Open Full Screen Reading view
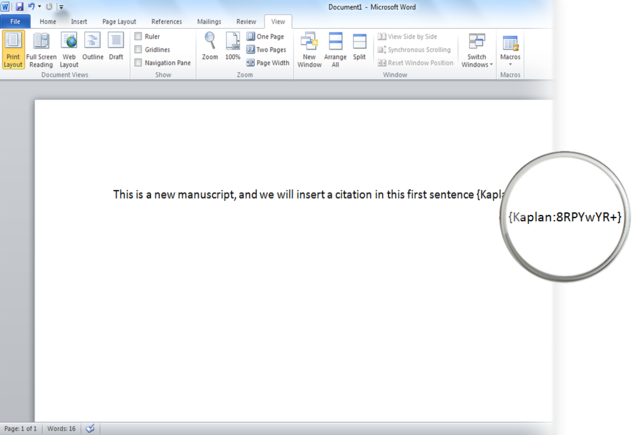 click(41, 50)
